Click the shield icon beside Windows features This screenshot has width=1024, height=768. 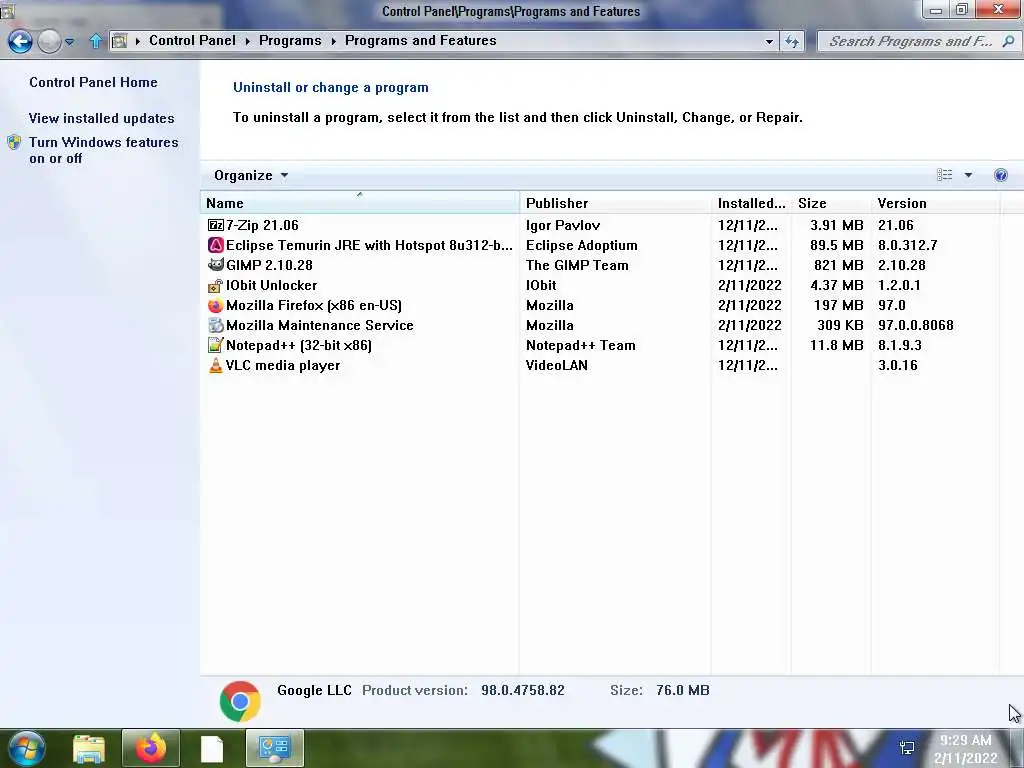14,142
